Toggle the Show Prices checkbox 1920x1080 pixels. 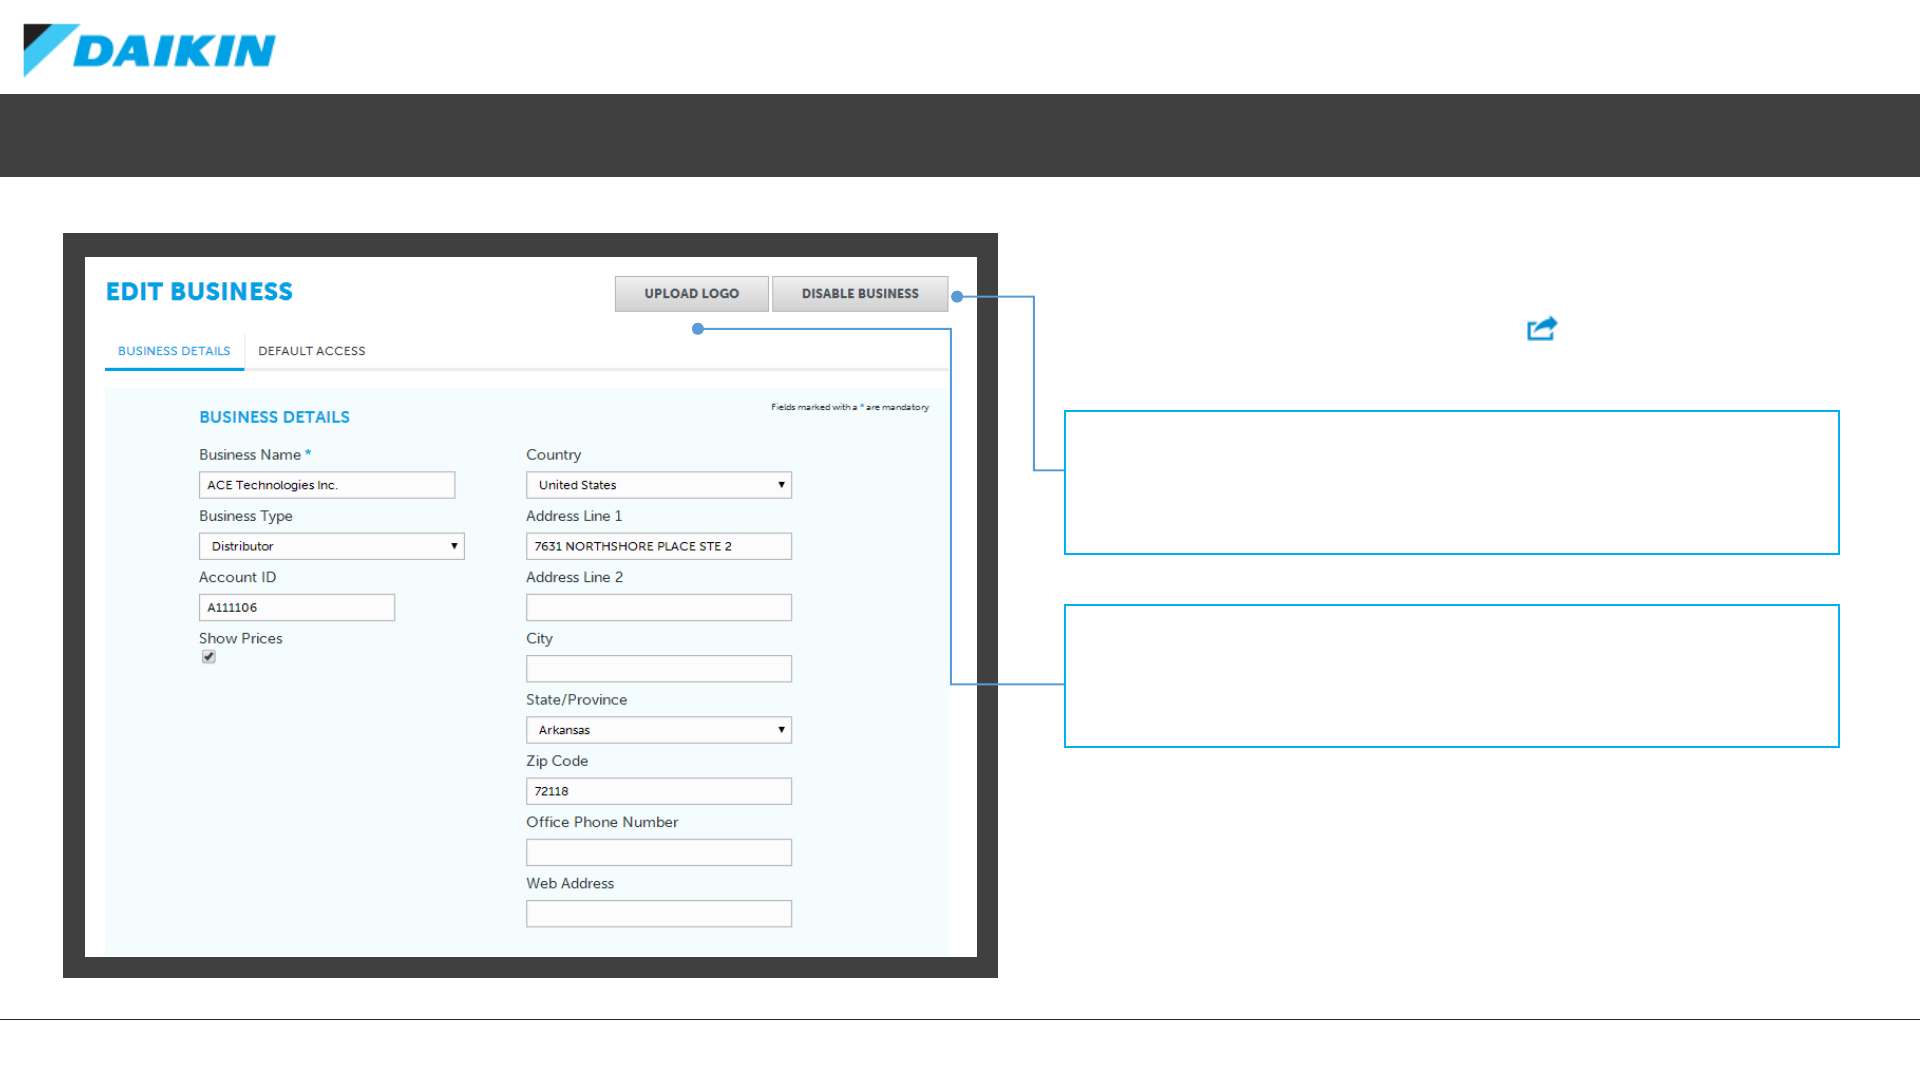pyautogui.click(x=209, y=657)
